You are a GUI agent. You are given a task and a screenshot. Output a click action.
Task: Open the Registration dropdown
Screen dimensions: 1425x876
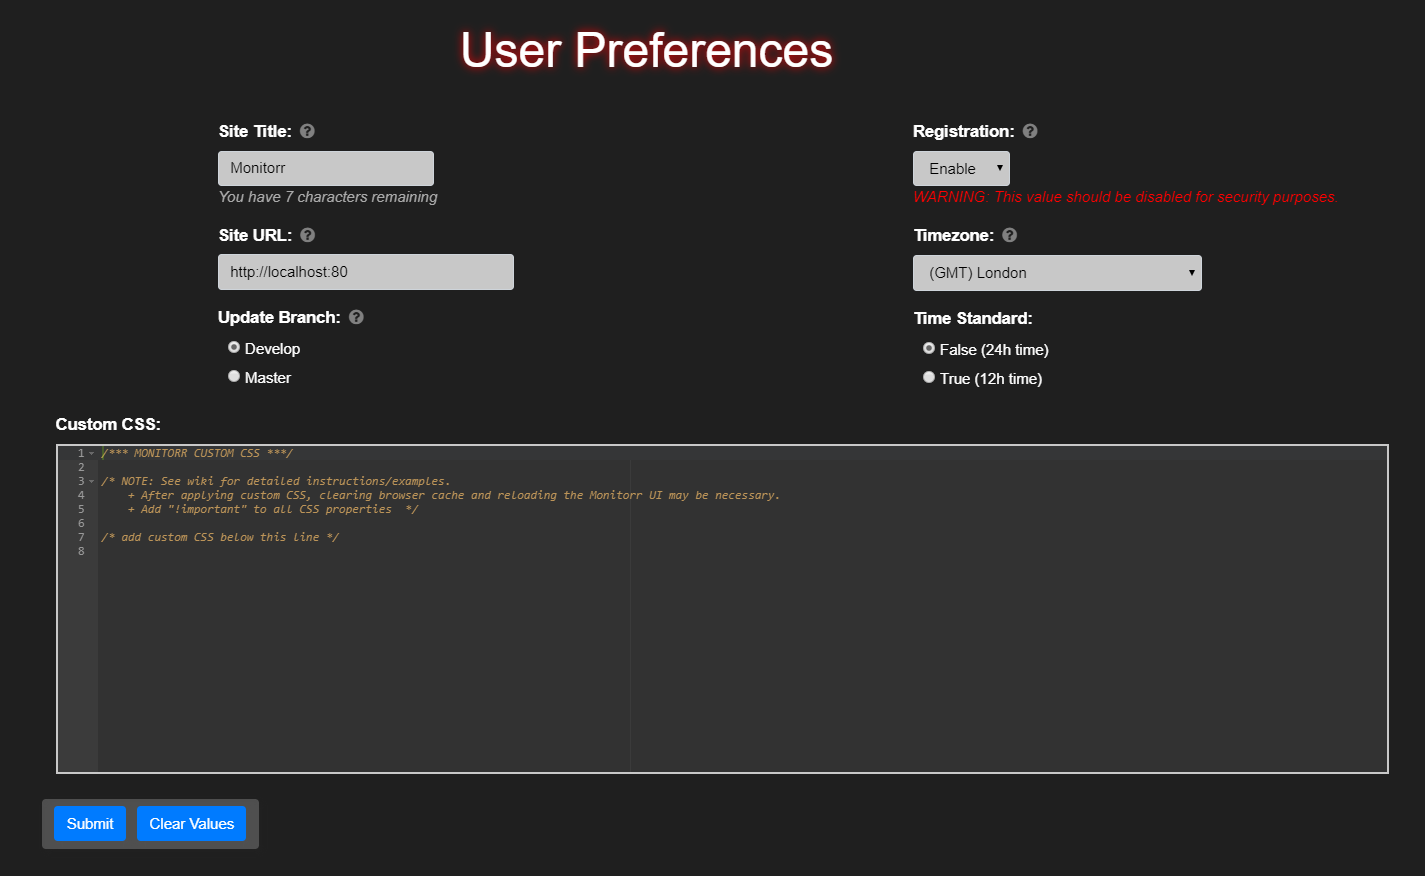(x=960, y=168)
